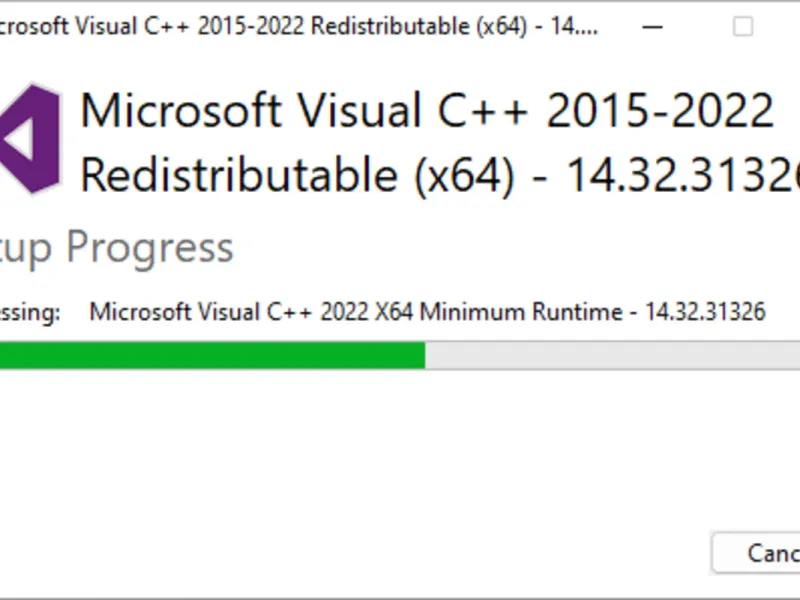Select the 'Microsoft Visual C++ 2015-2022' heading line
Image resolution: width=800 pixels, height=600 pixels.
pyautogui.click(x=427, y=110)
